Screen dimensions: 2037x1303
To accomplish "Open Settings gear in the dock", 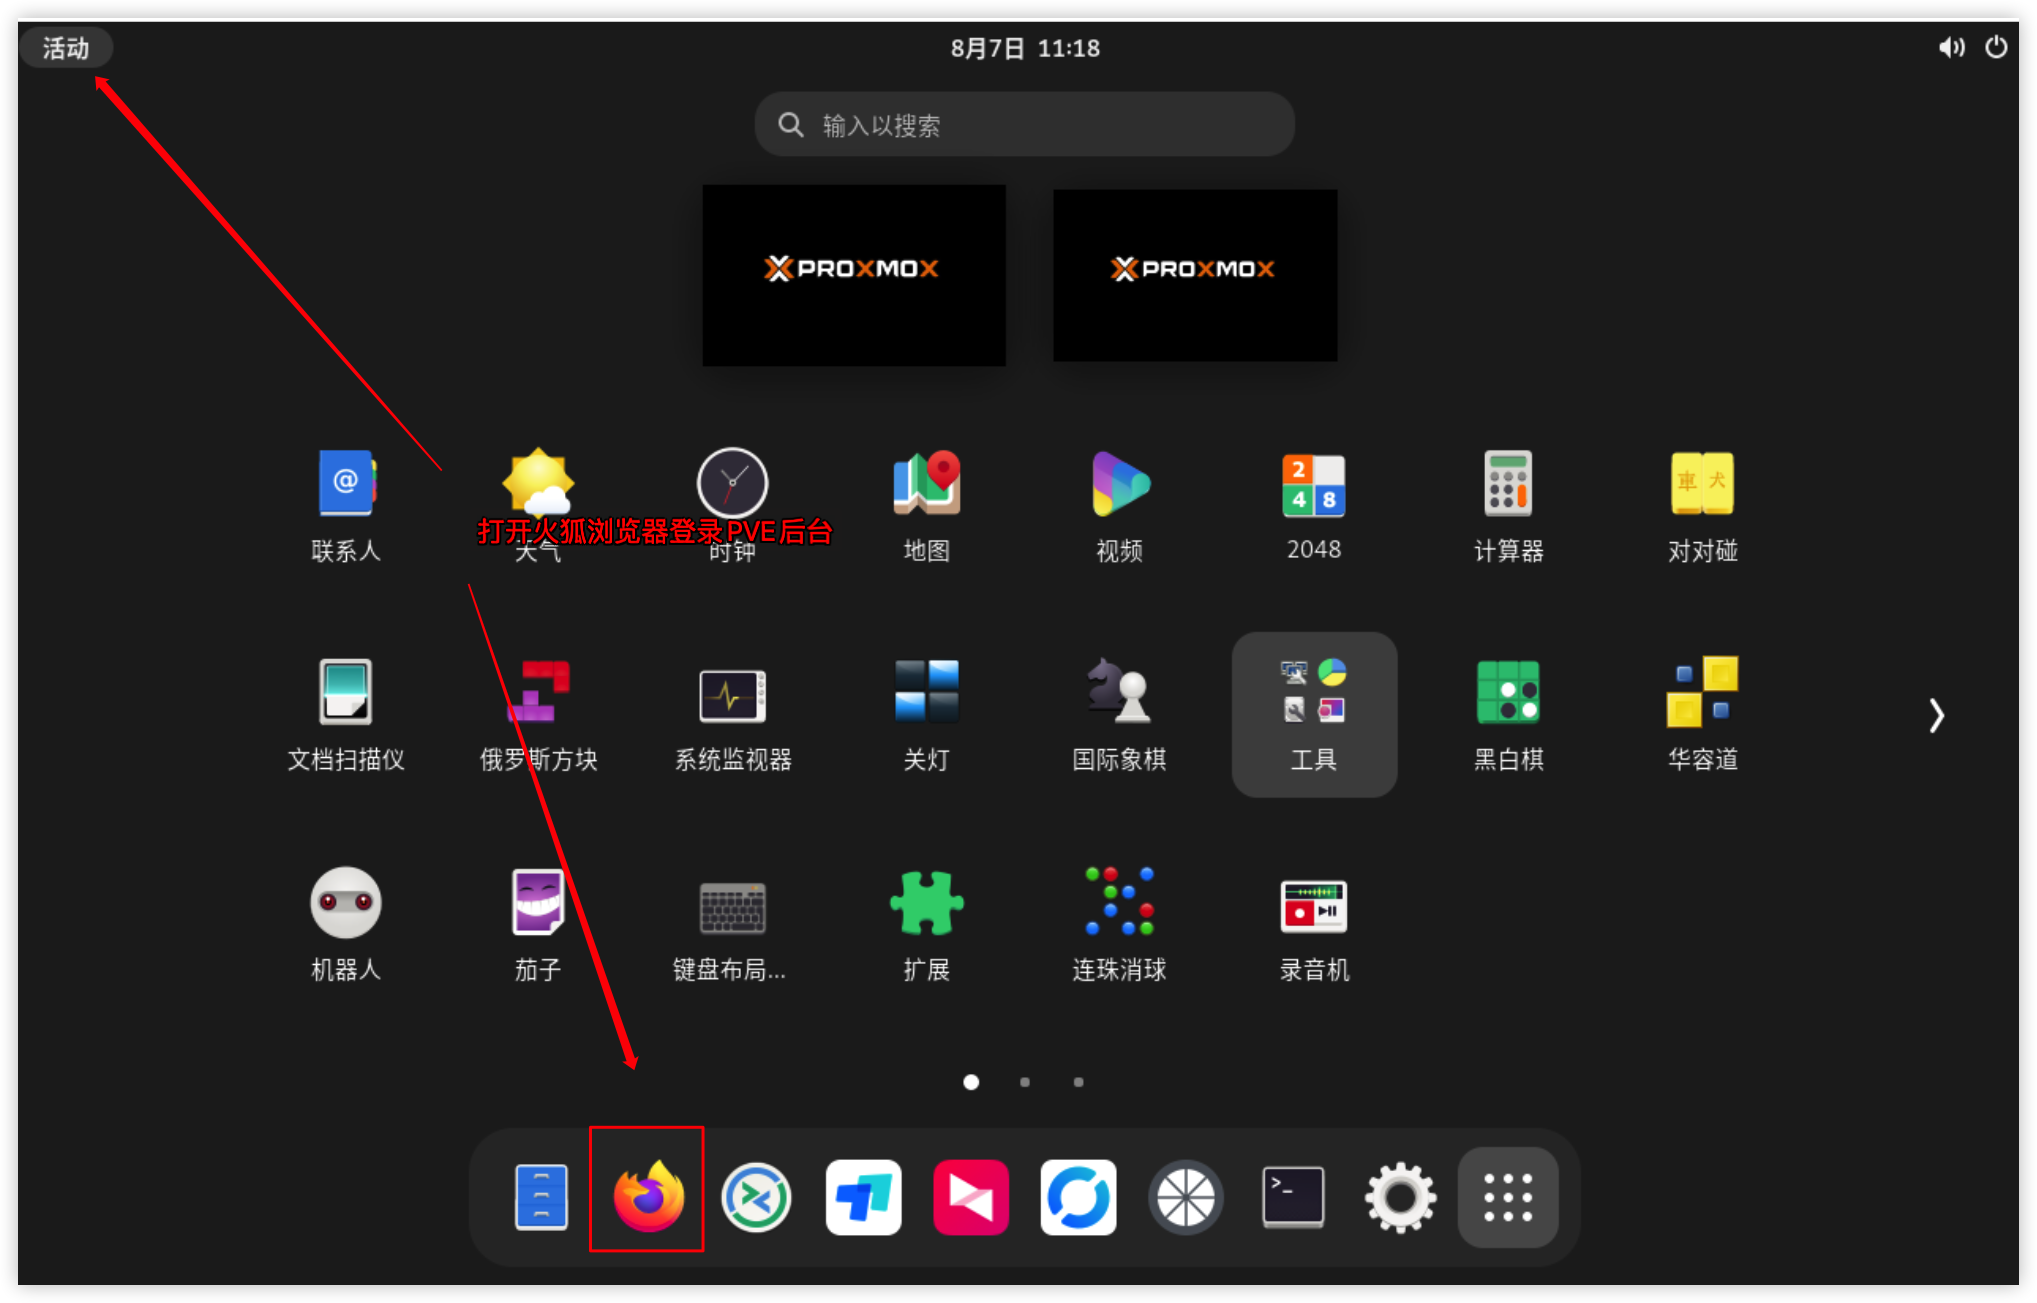I will click(x=1400, y=1196).
